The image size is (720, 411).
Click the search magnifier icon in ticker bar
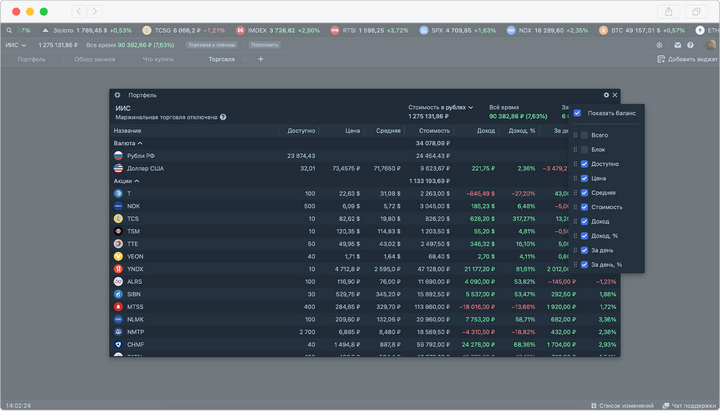(x=8, y=31)
